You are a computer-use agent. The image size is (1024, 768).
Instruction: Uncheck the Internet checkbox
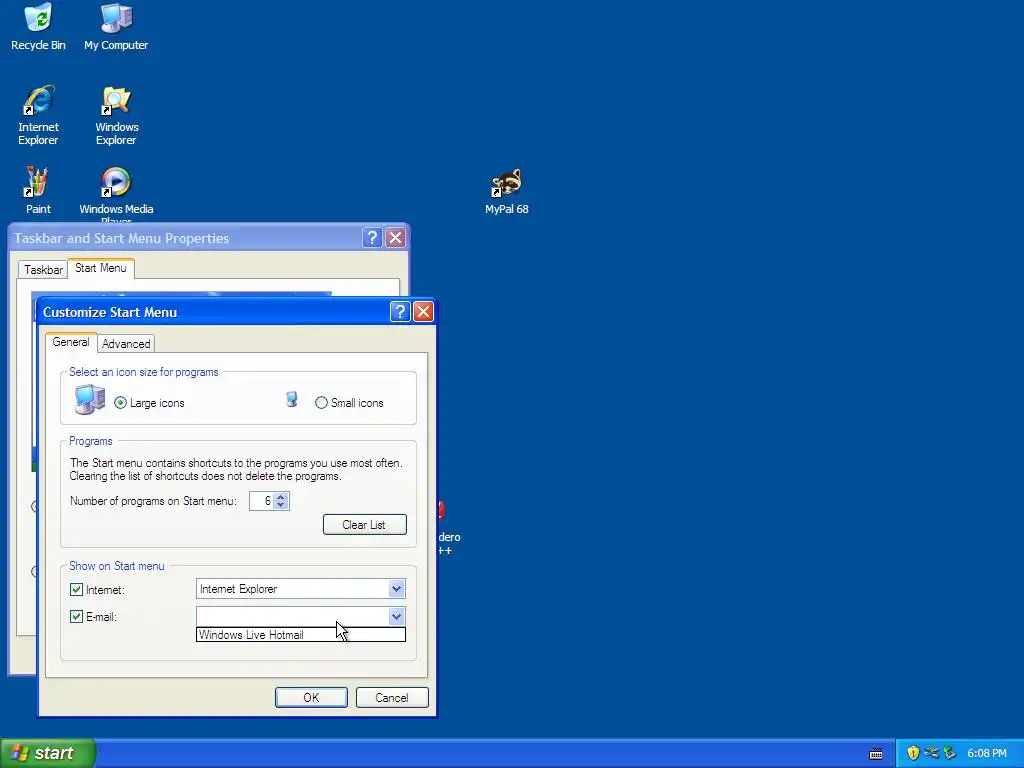(x=76, y=590)
